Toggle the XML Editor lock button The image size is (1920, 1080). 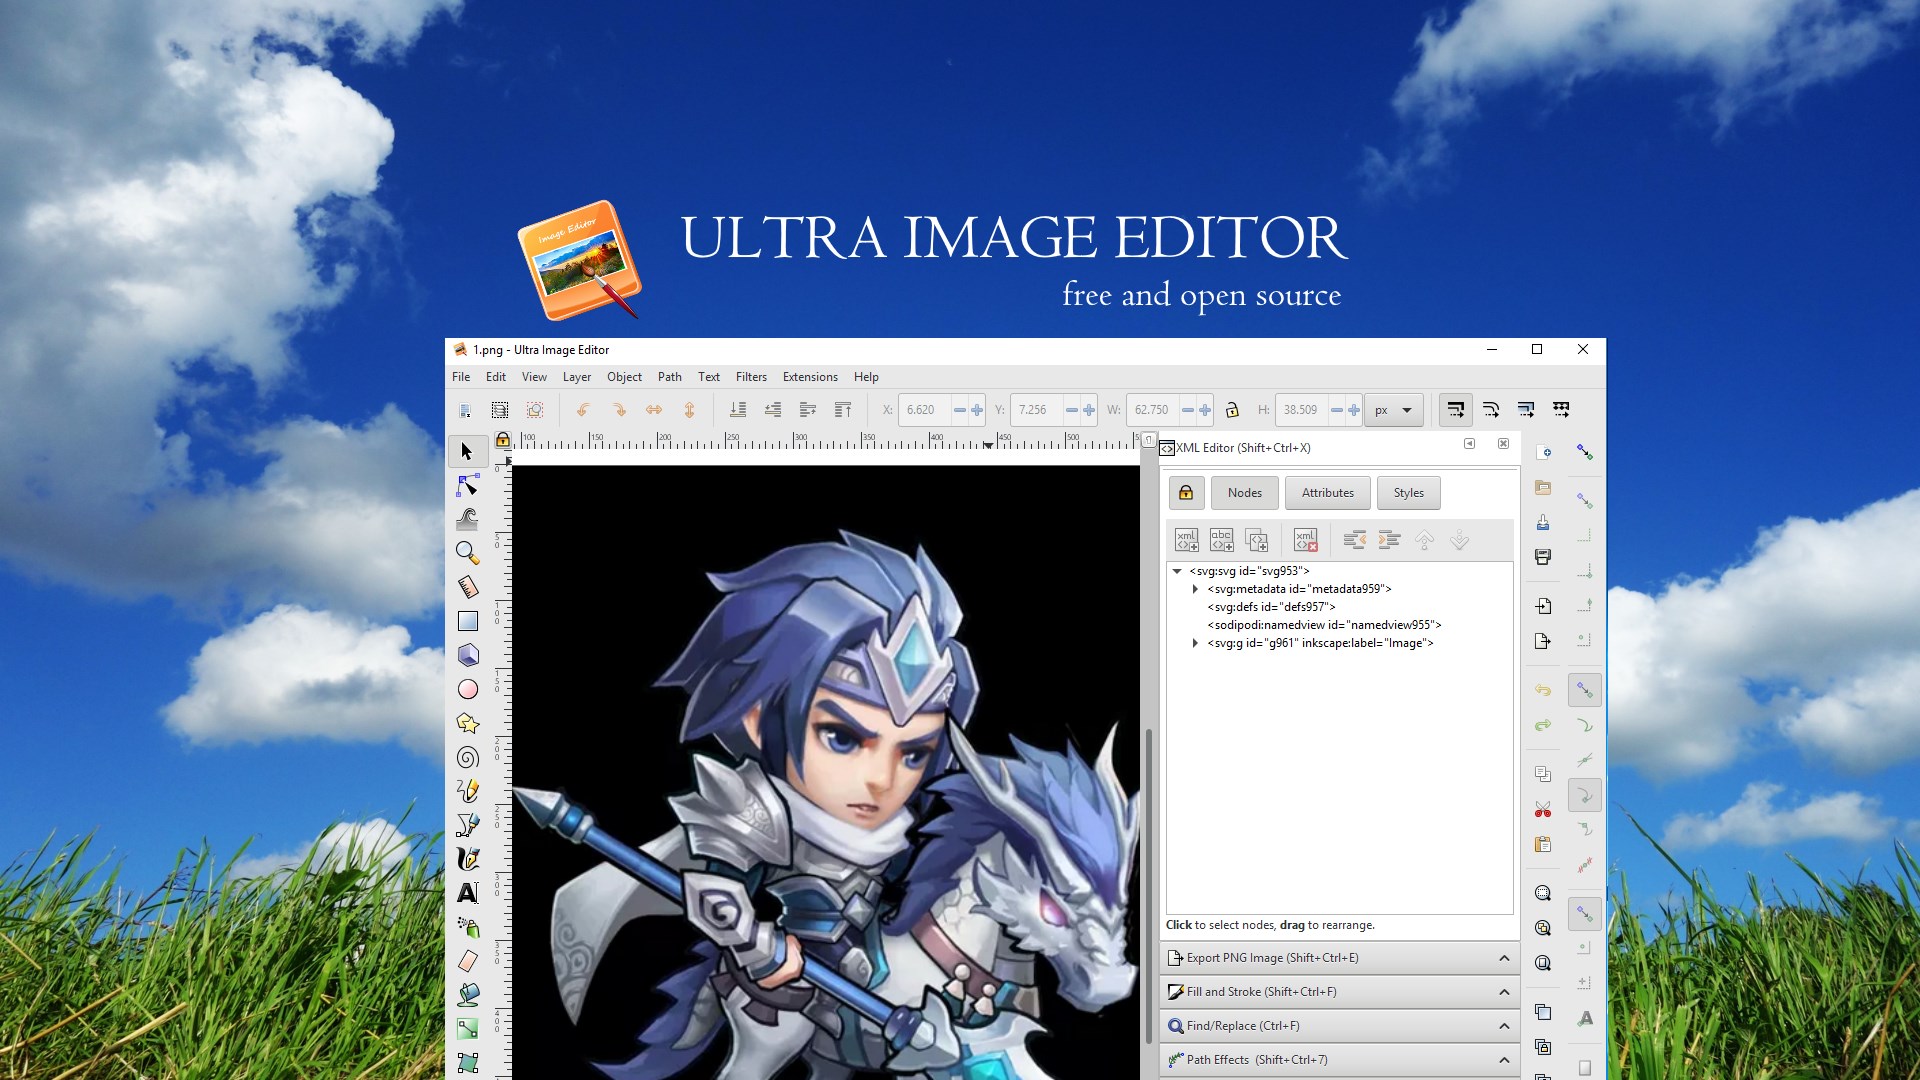pyautogui.click(x=1186, y=493)
